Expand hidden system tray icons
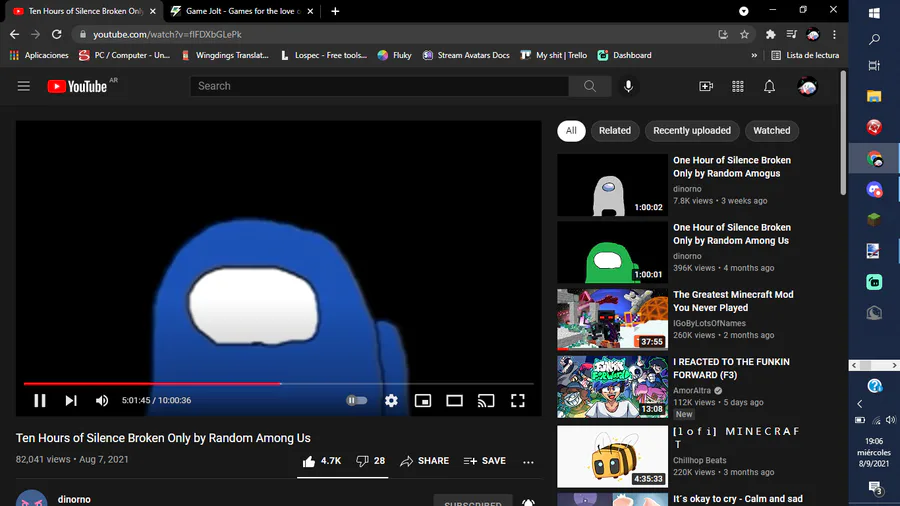The width and height of the screenshot is (900, 506). coord(860,403)
